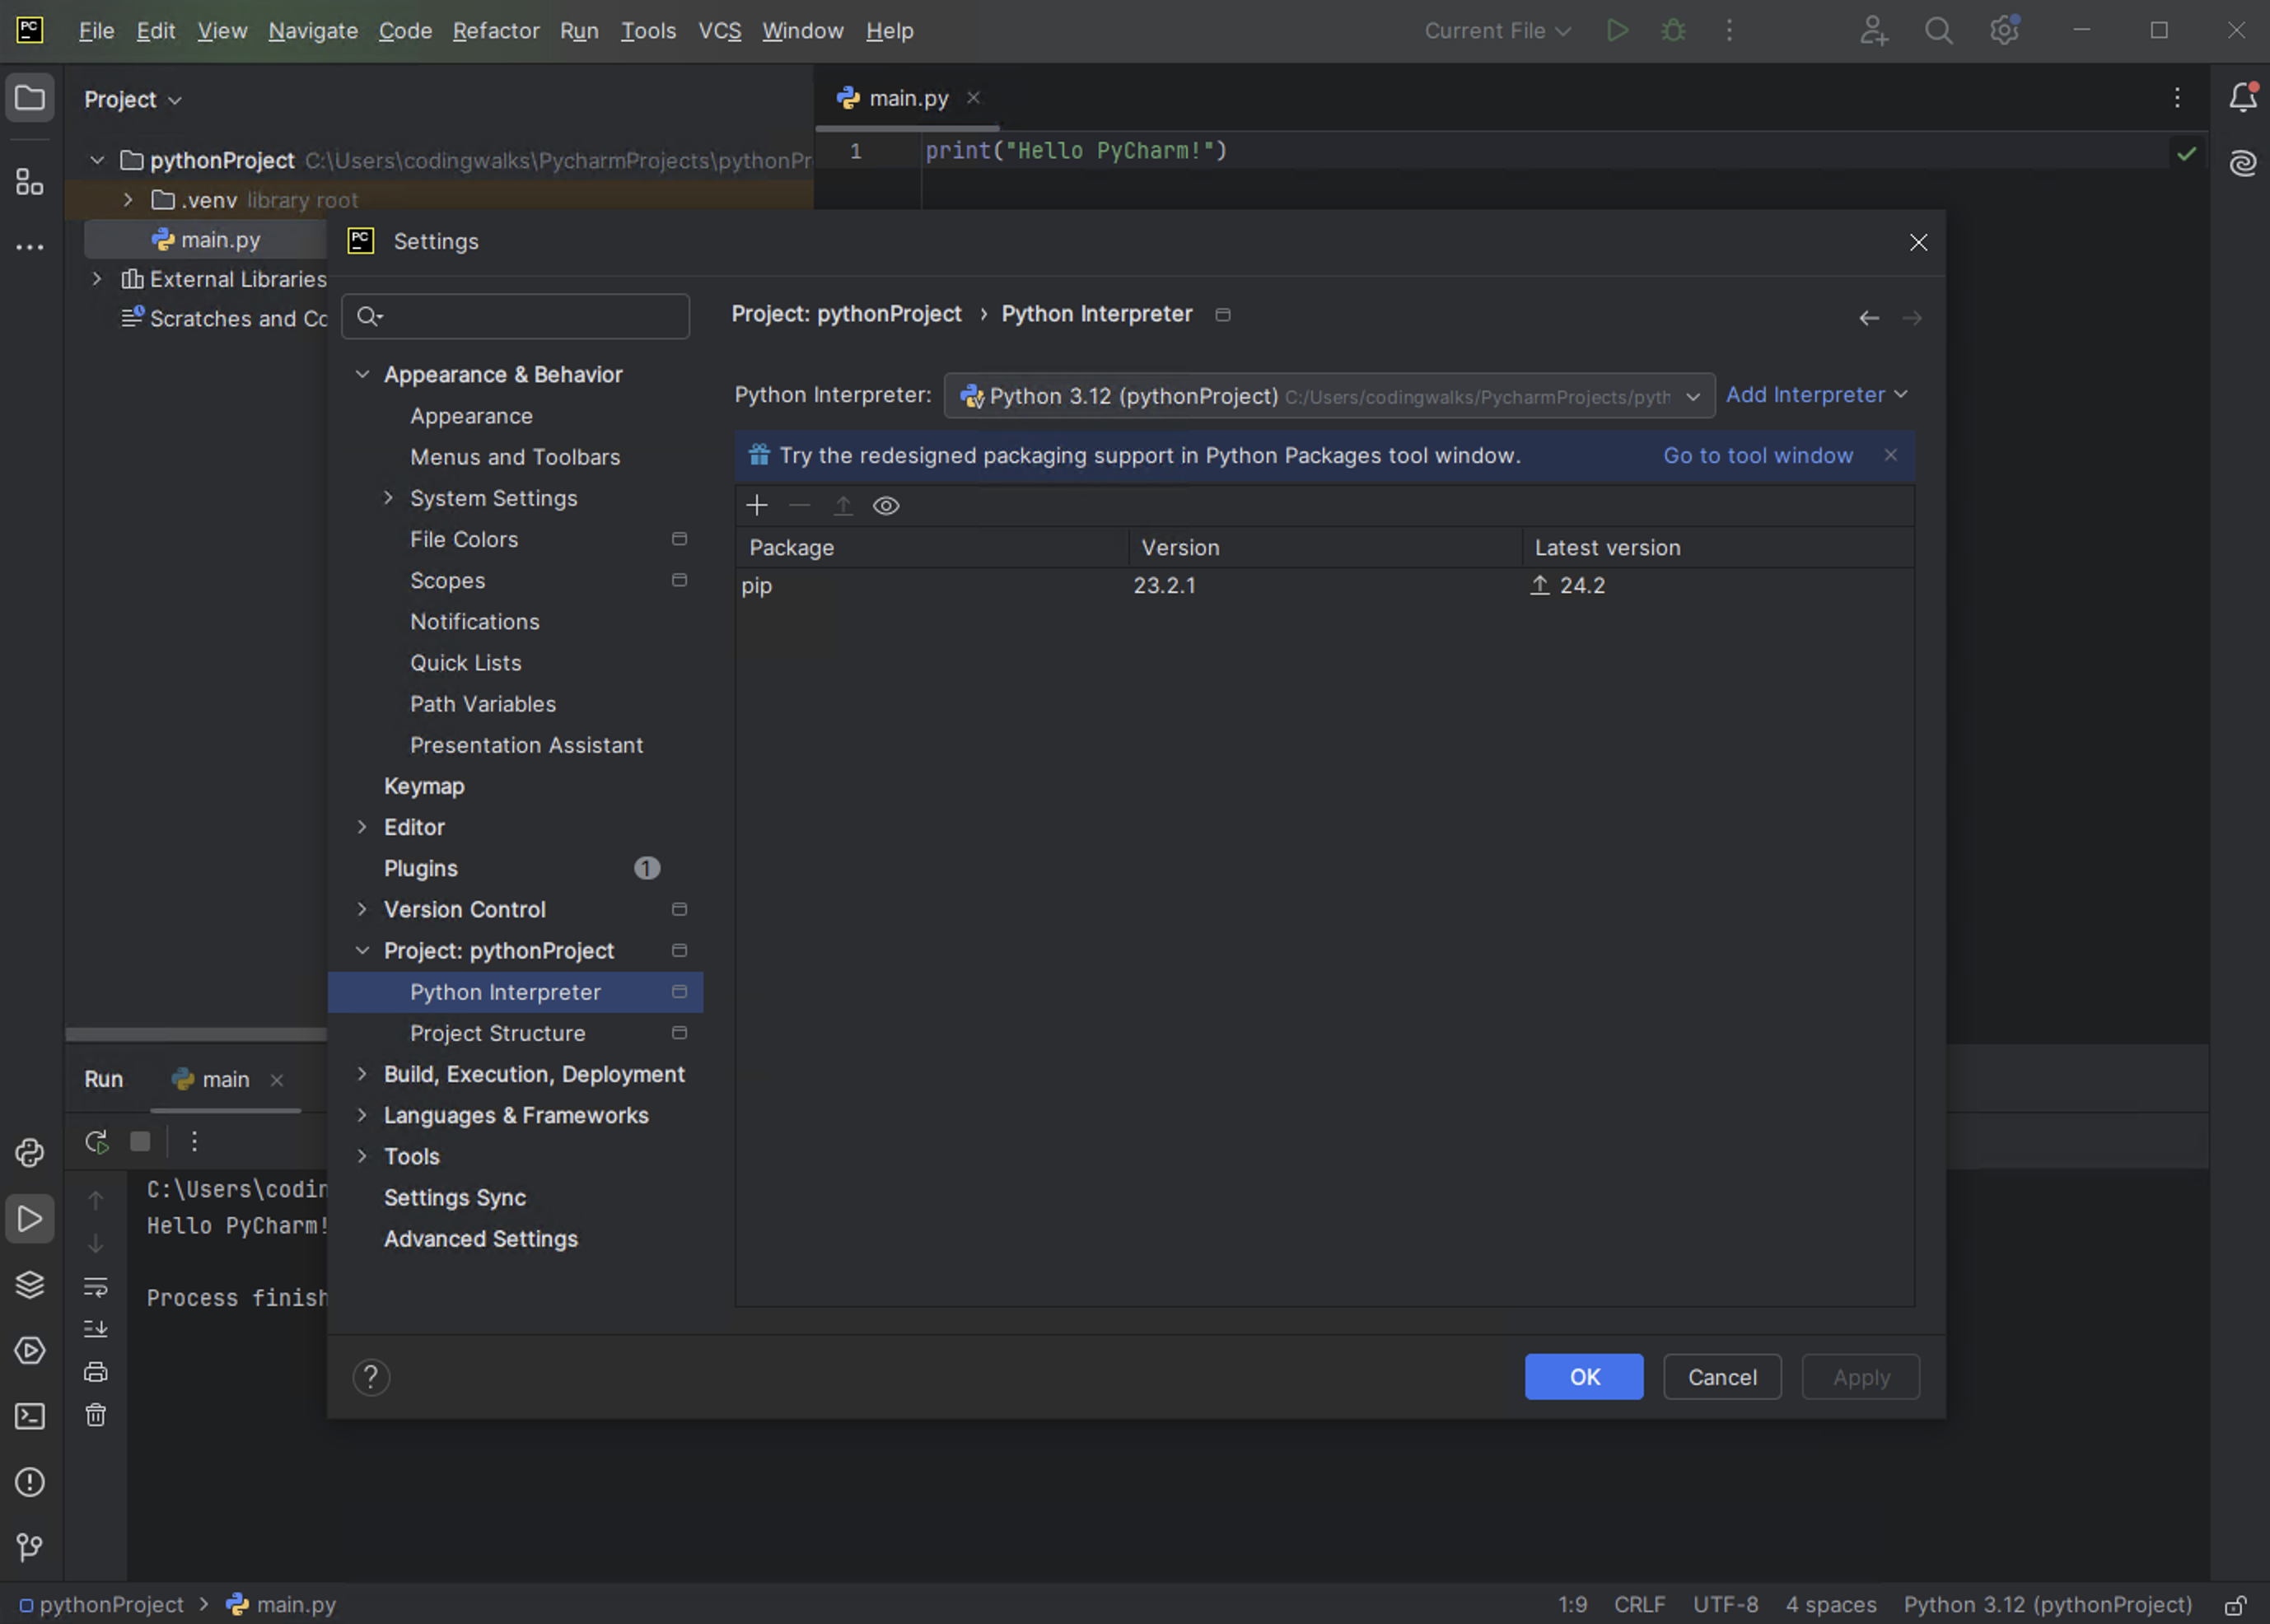Screen dimensions: 2270x1624
Task: Open the Git version control icon
Action: (x=30, y=1548)
